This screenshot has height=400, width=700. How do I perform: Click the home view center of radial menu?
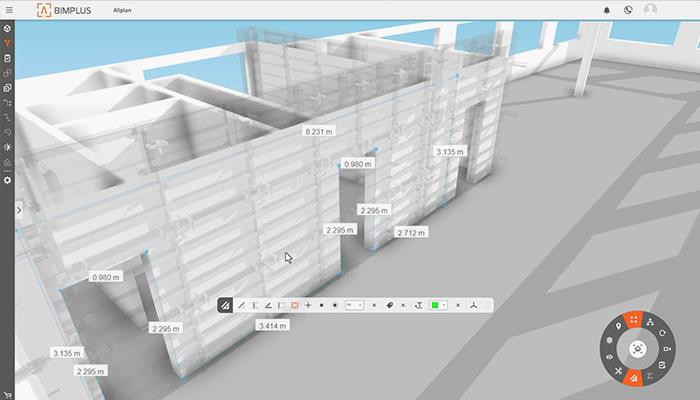point(637,349)
